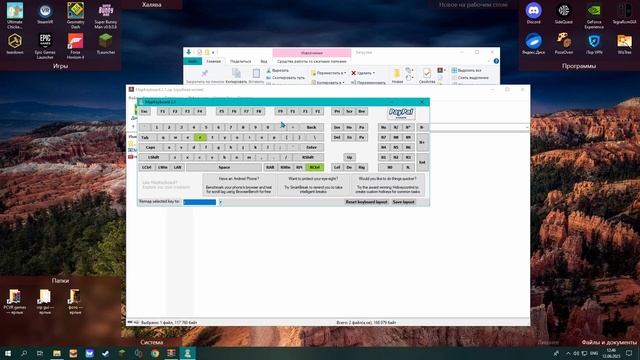Open the SmartBreak eyesight promo
640x360 pixels.
(x=313, y=185)
